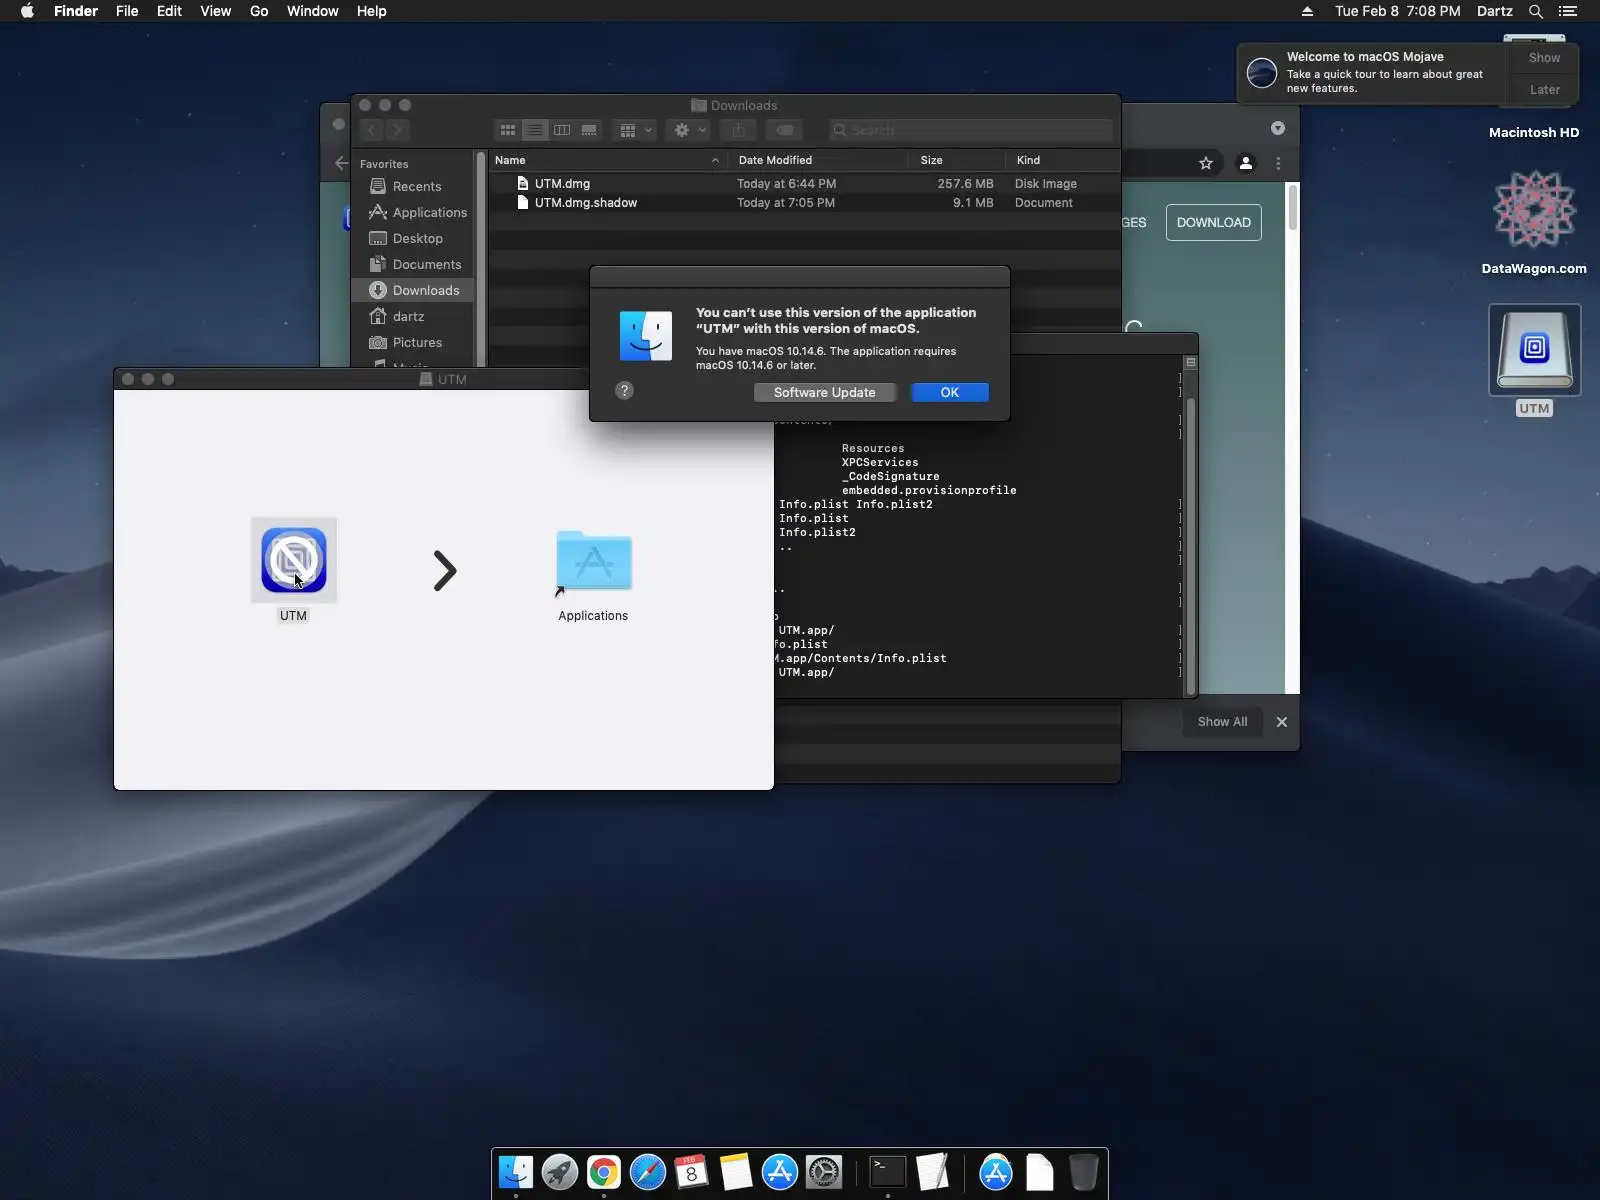This screenshot has height=1200, width=1600.
Task: Click the UTM app icon in the disk image window
Action: 294,560
